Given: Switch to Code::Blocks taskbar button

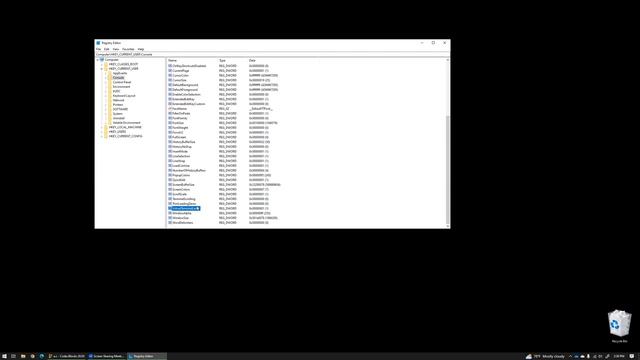Looking at the screenshot, I should click(67, 356).
